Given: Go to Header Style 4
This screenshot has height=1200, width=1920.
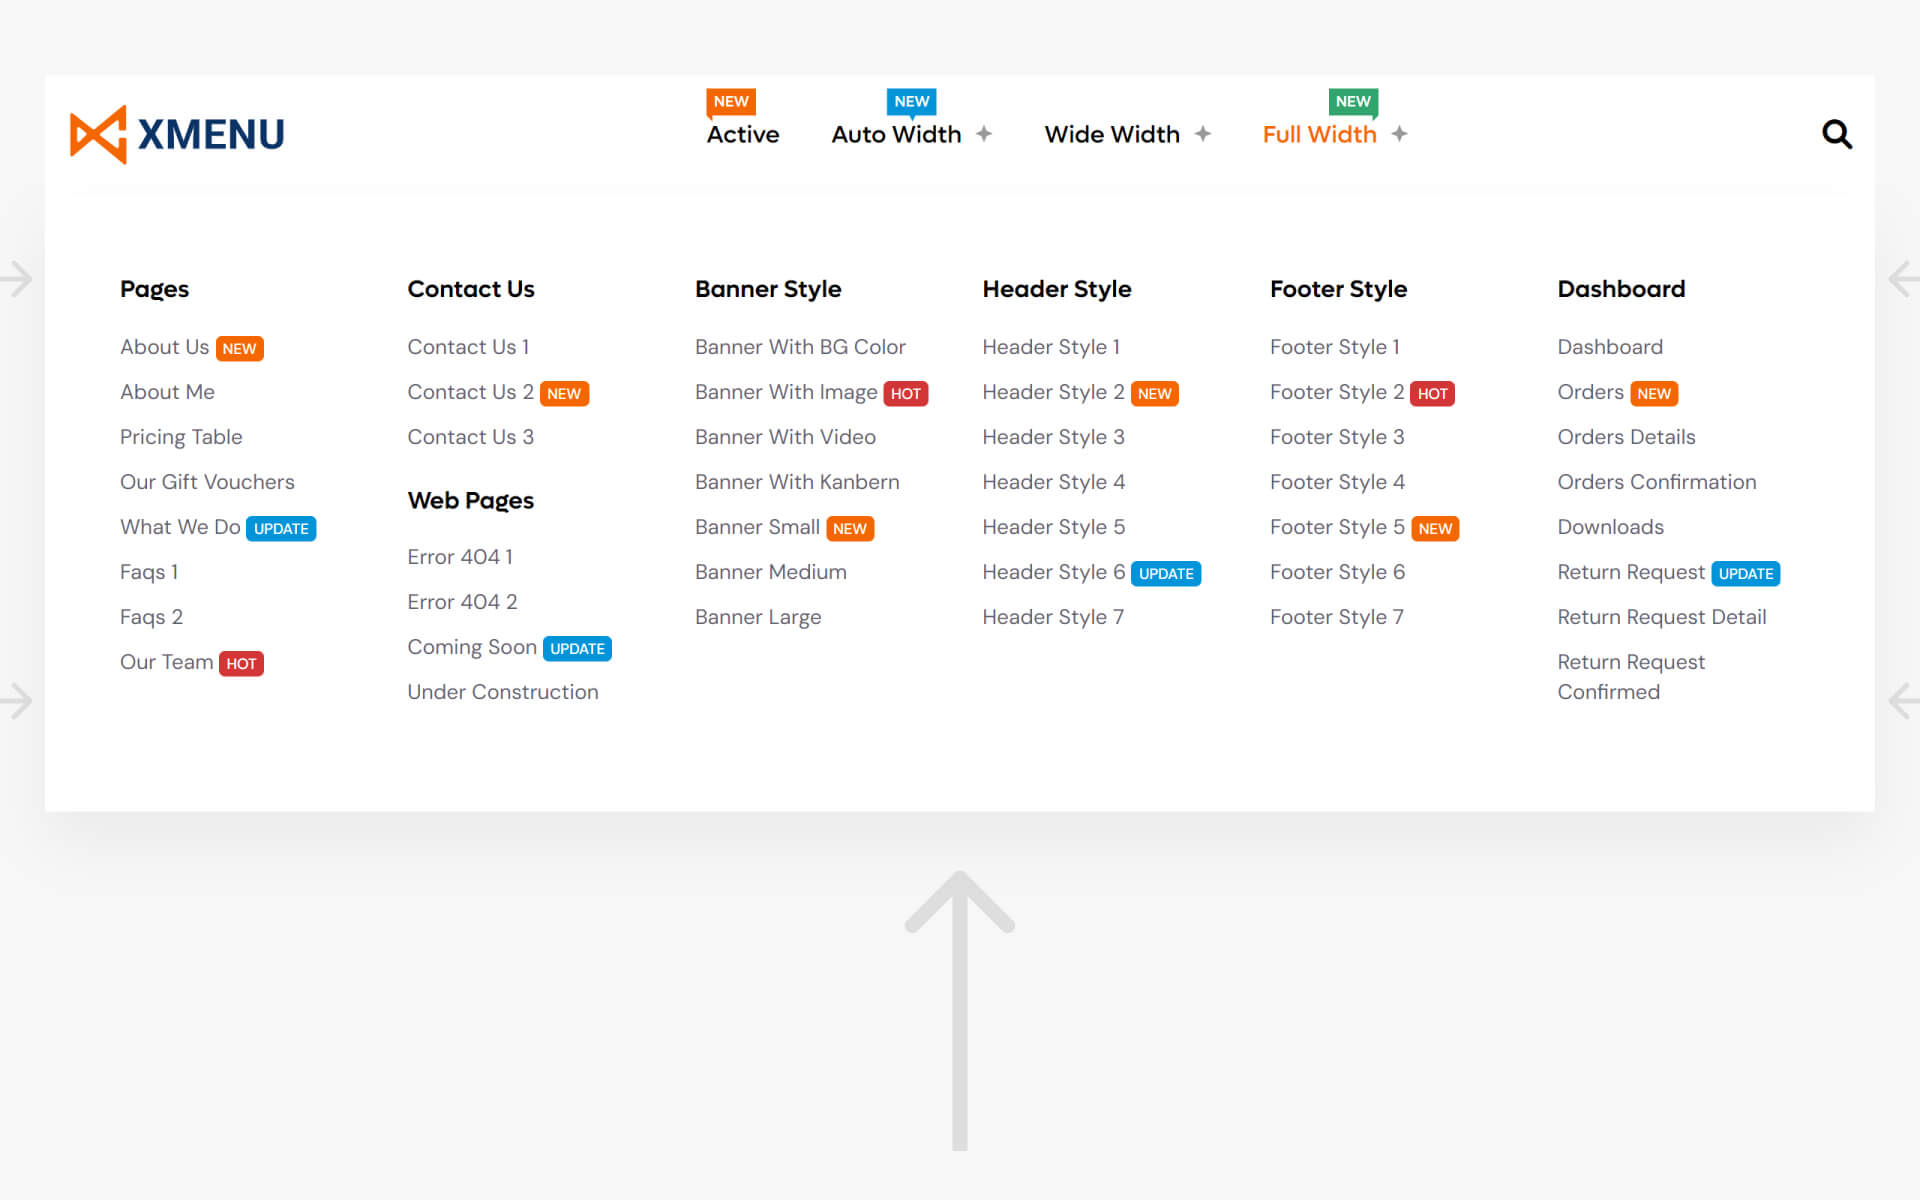Looking at the screenshot, I should point(1053,482).
